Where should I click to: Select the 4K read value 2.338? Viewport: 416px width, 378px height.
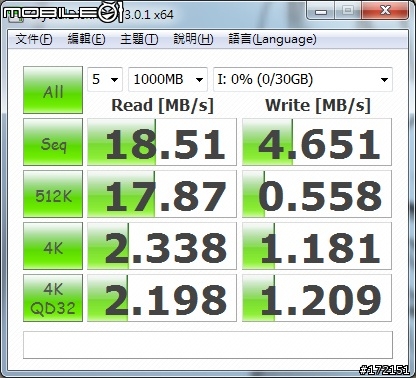coord(162,246)
